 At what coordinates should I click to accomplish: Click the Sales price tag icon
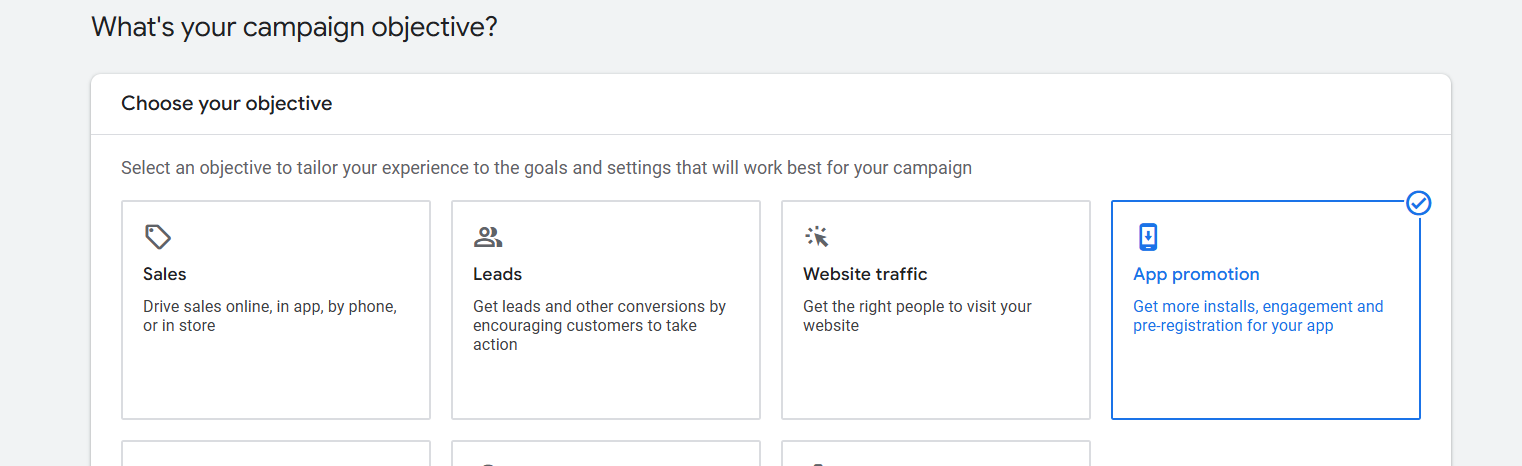pos(158,237)
